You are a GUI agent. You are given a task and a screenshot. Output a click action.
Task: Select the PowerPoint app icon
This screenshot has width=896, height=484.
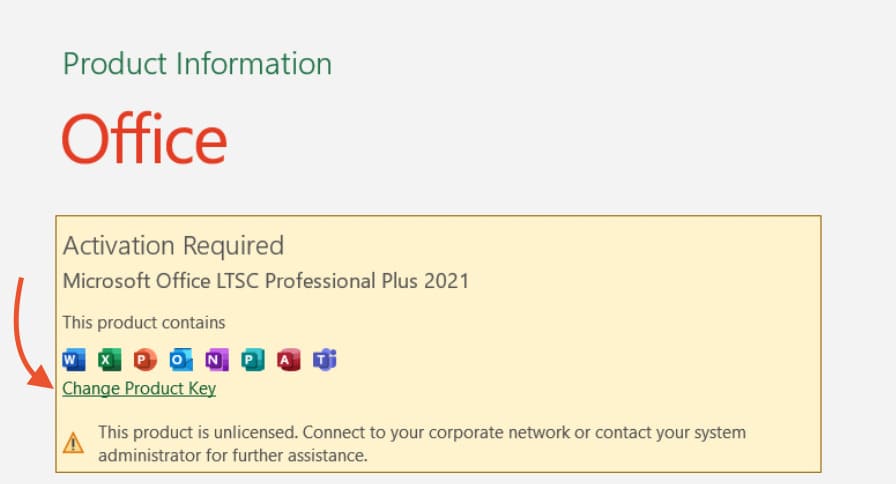[x=145, y=360]
